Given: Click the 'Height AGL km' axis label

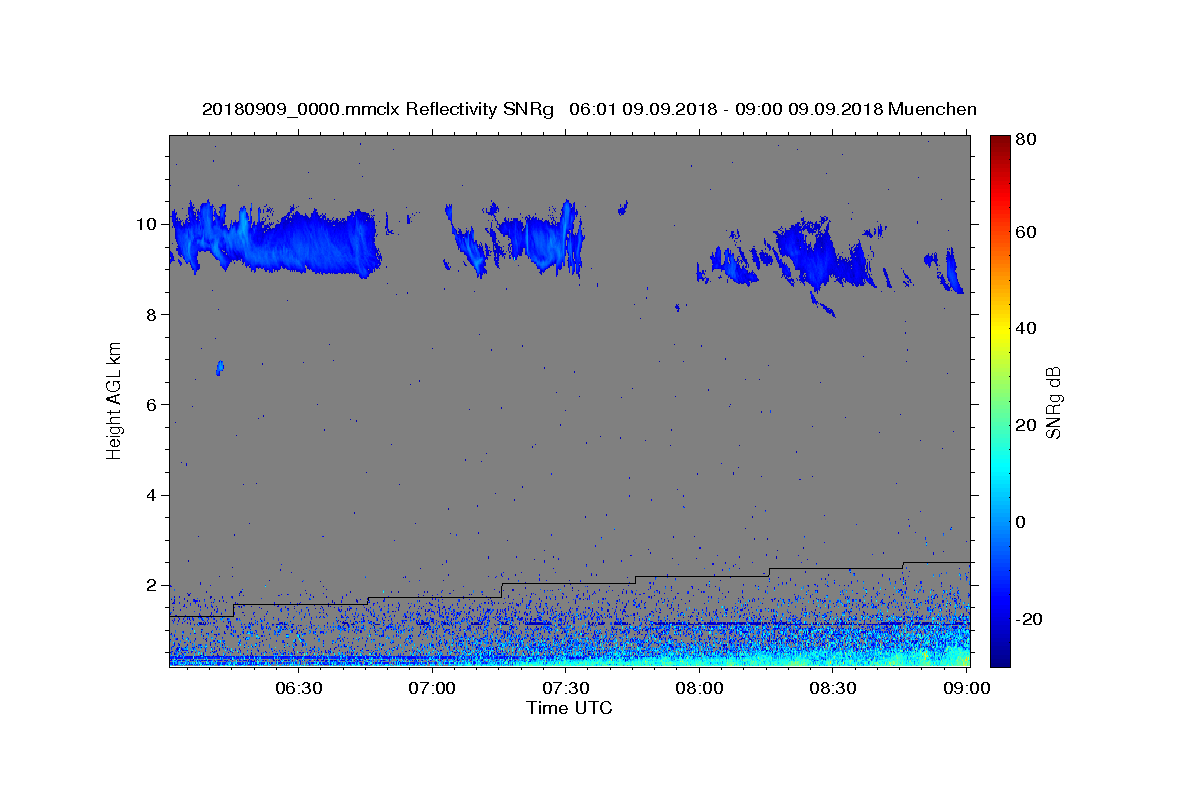Looking at the screenshot, I should point(114,400).
